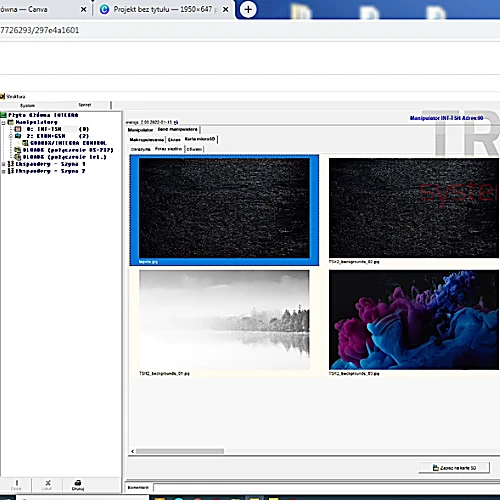Screen dimensions: 500x500
Task: Select the ETHM-GSM module icon
Action: [18, 136]
